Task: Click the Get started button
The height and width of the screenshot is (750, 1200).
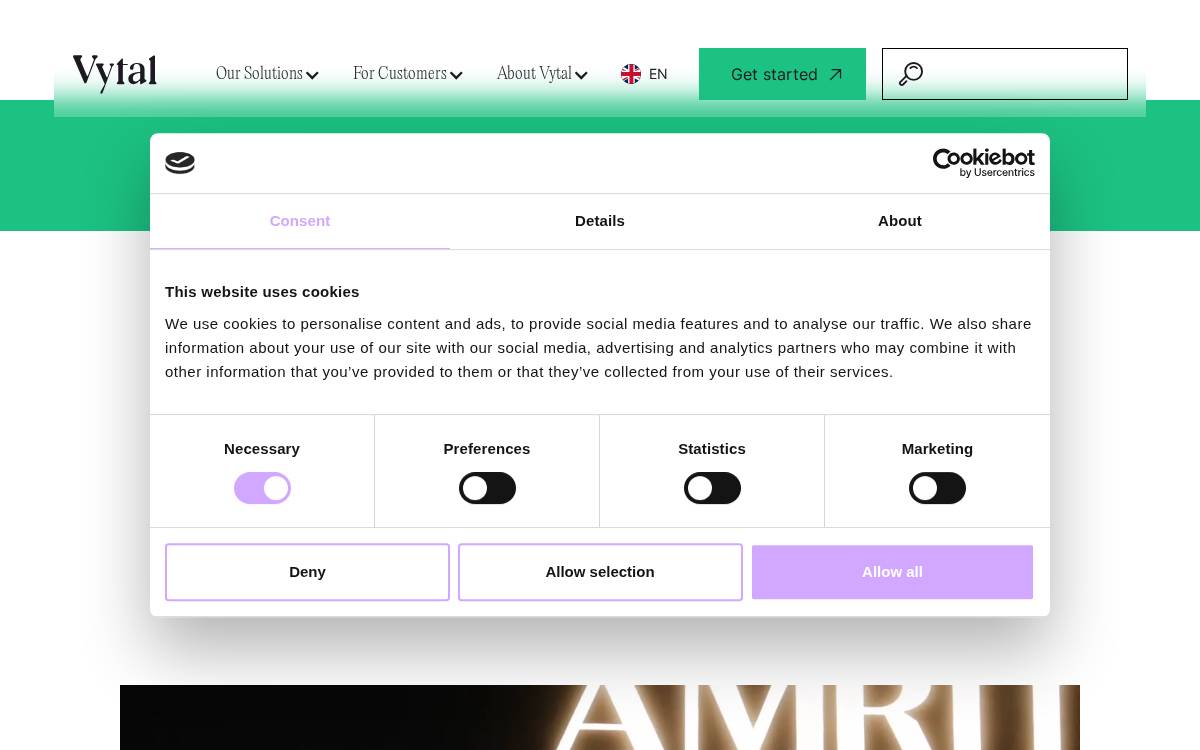Action: click(782, 74)
